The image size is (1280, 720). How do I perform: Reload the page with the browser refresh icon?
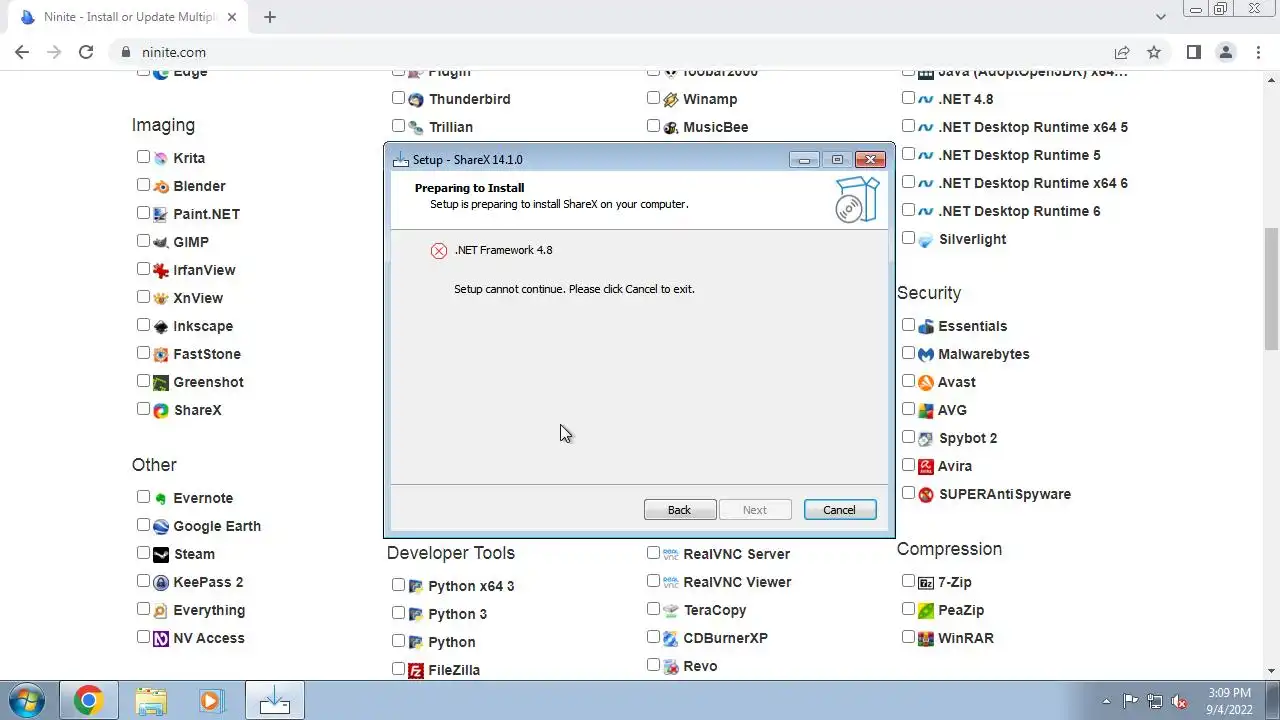(86, 52)
